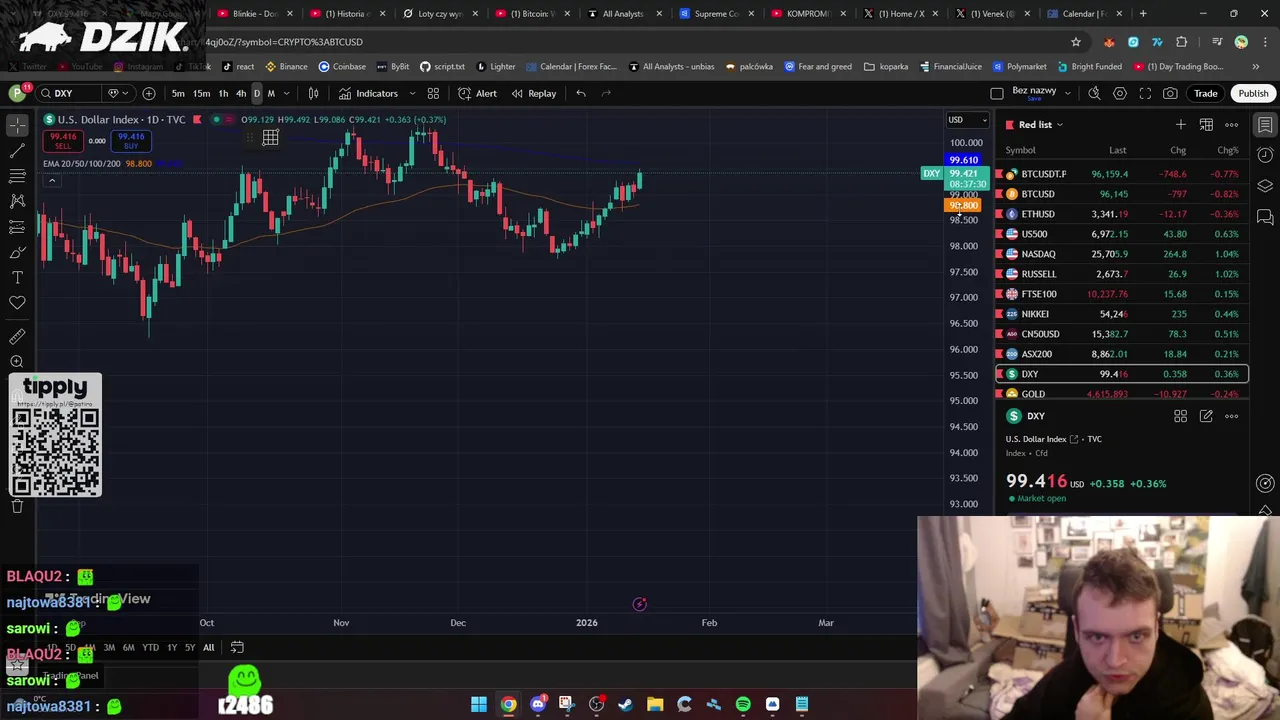Open the emoji icons tool

pyautogui.click(x=17, y=303)
